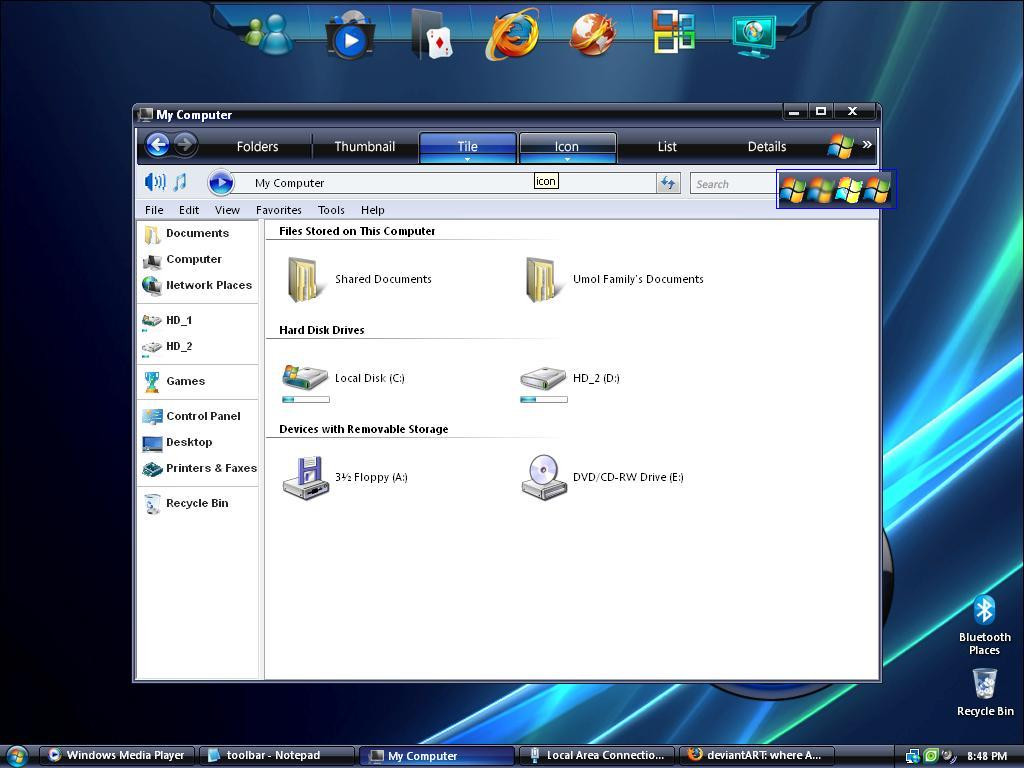Viewport: 1024px width, 768px height.
Task: Launch Firefox from the dock
Action: [512, 34]
